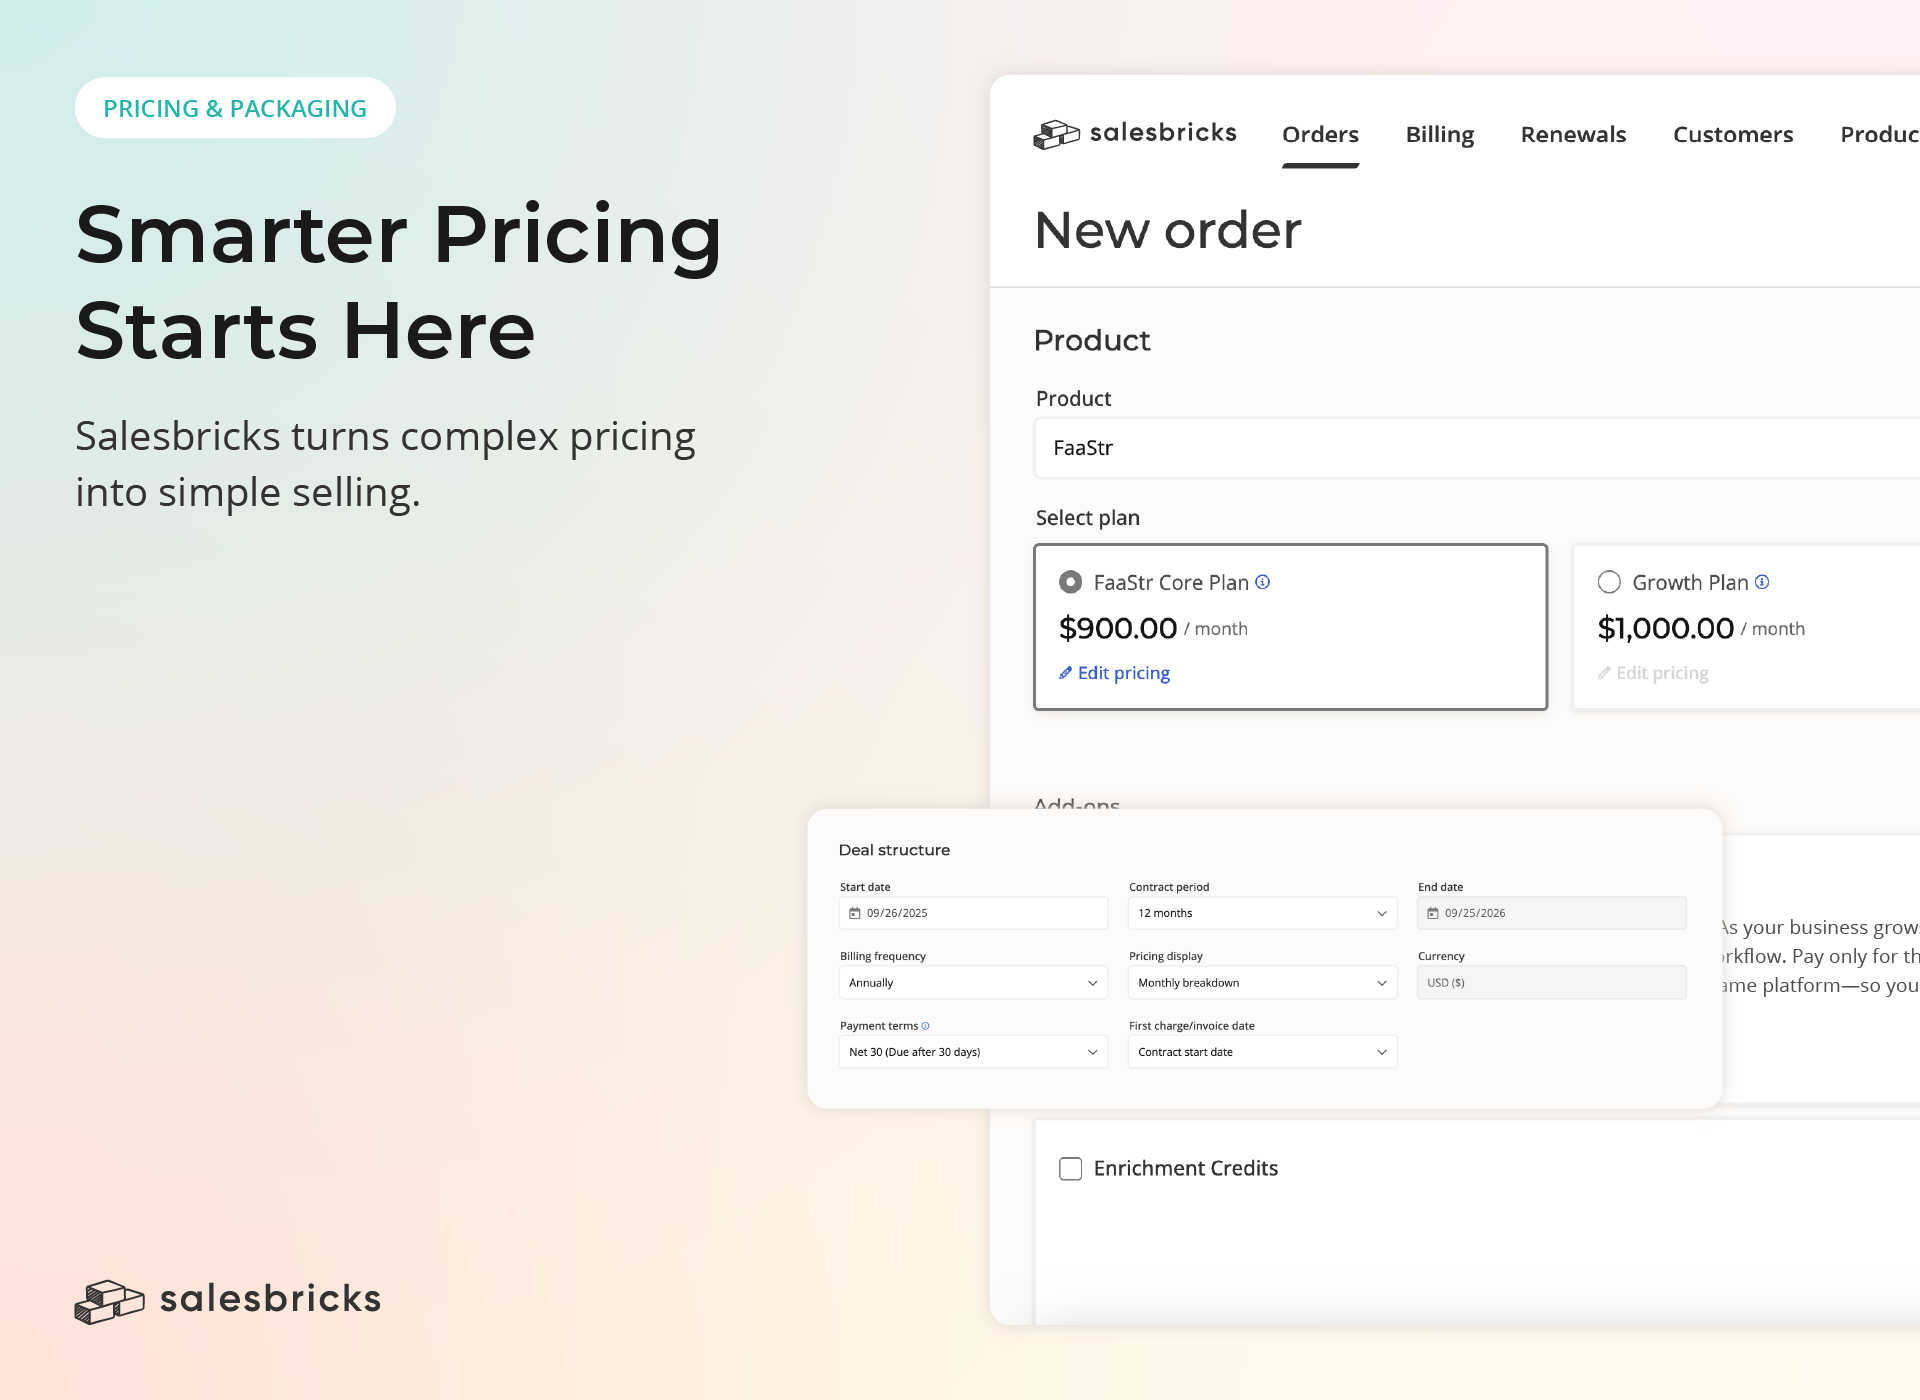The width and height of the screenshot is (1920, 1400).
Task: Click the info icon beside FaaStr Core Plan
Action: pyautogui.click(x=1263, y=582)
